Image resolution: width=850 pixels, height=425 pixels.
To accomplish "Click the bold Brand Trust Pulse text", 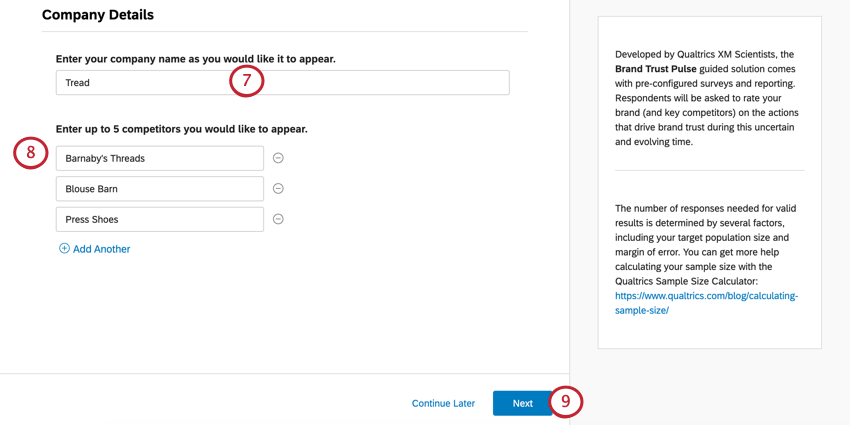I will coord(656,69).
